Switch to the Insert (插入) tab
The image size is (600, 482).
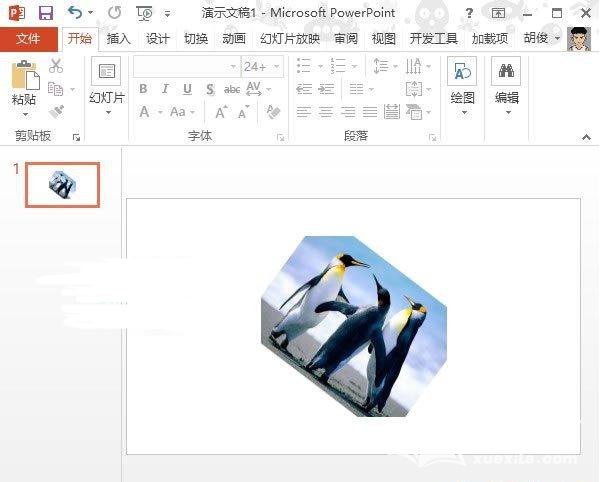pos(119,38)
